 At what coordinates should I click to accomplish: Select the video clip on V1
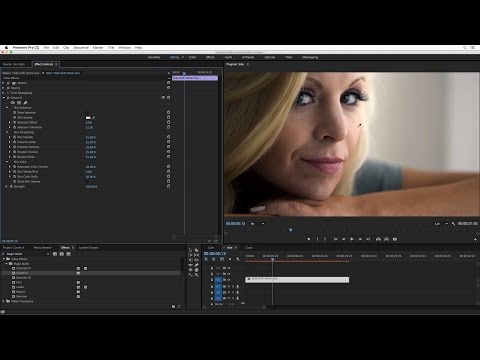coord(297,280)
